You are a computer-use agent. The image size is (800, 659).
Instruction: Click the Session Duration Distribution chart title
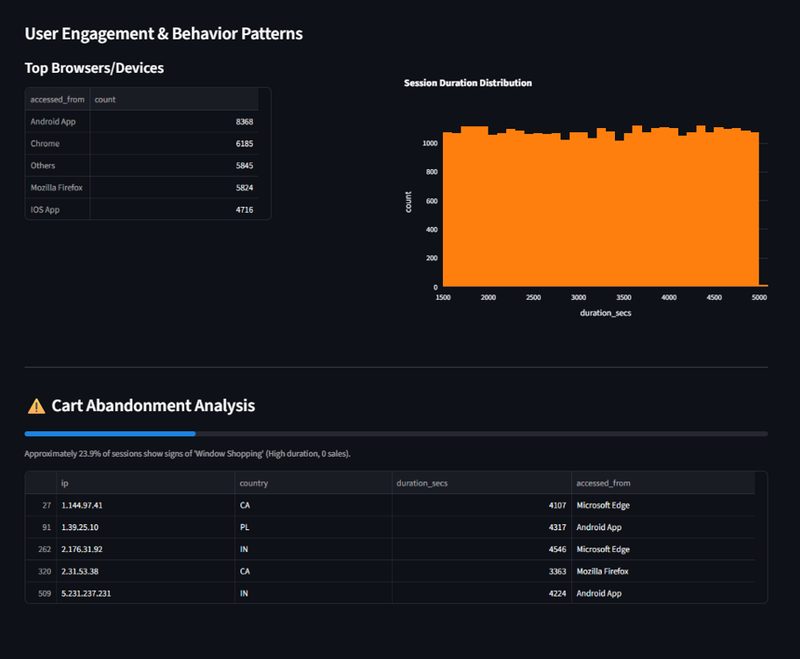tap(467, 83)
